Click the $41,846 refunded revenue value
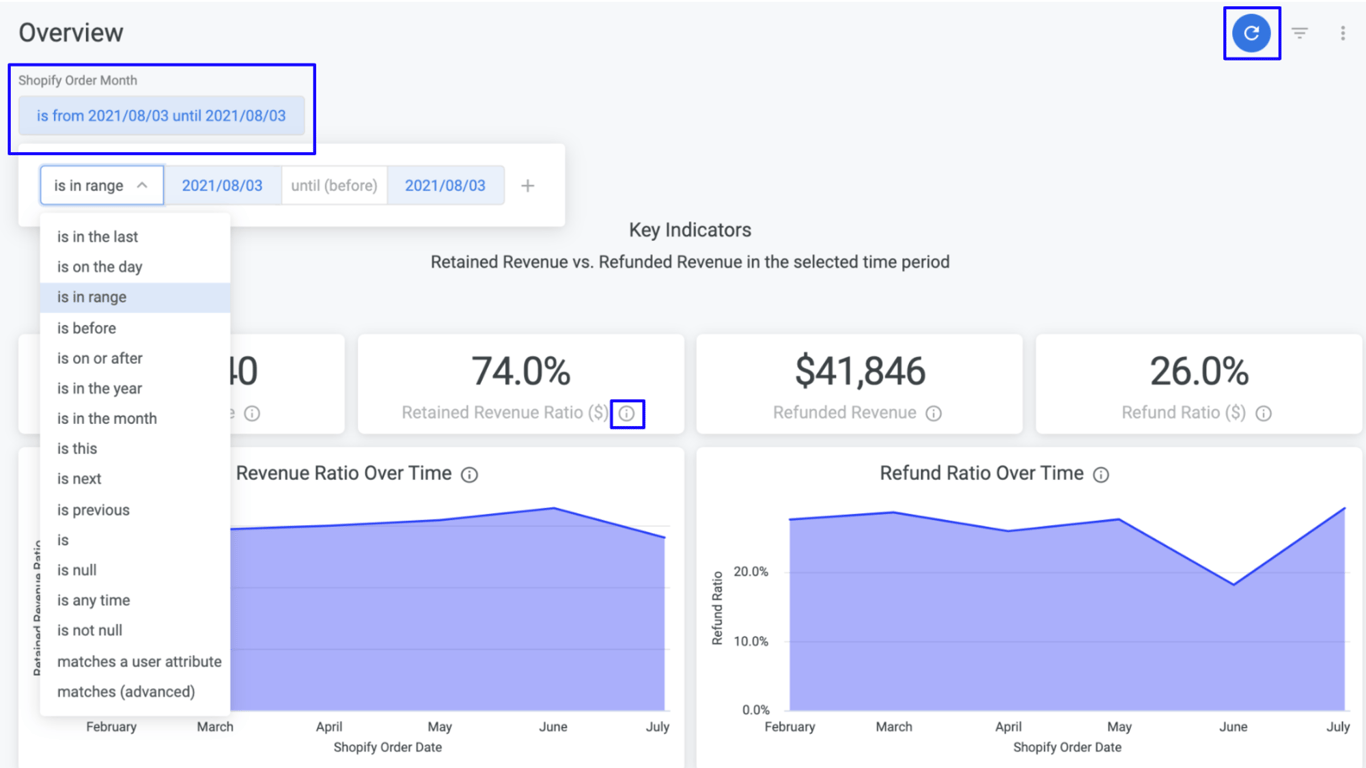The image size is (1366, 768). pyautogui.click(x=860, y=371)
